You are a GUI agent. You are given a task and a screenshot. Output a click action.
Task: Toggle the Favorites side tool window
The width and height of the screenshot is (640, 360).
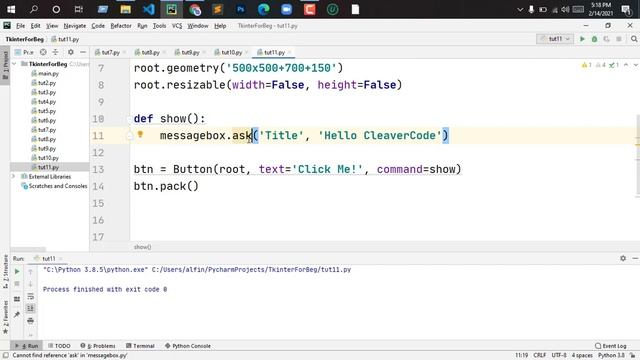(5, 318)
